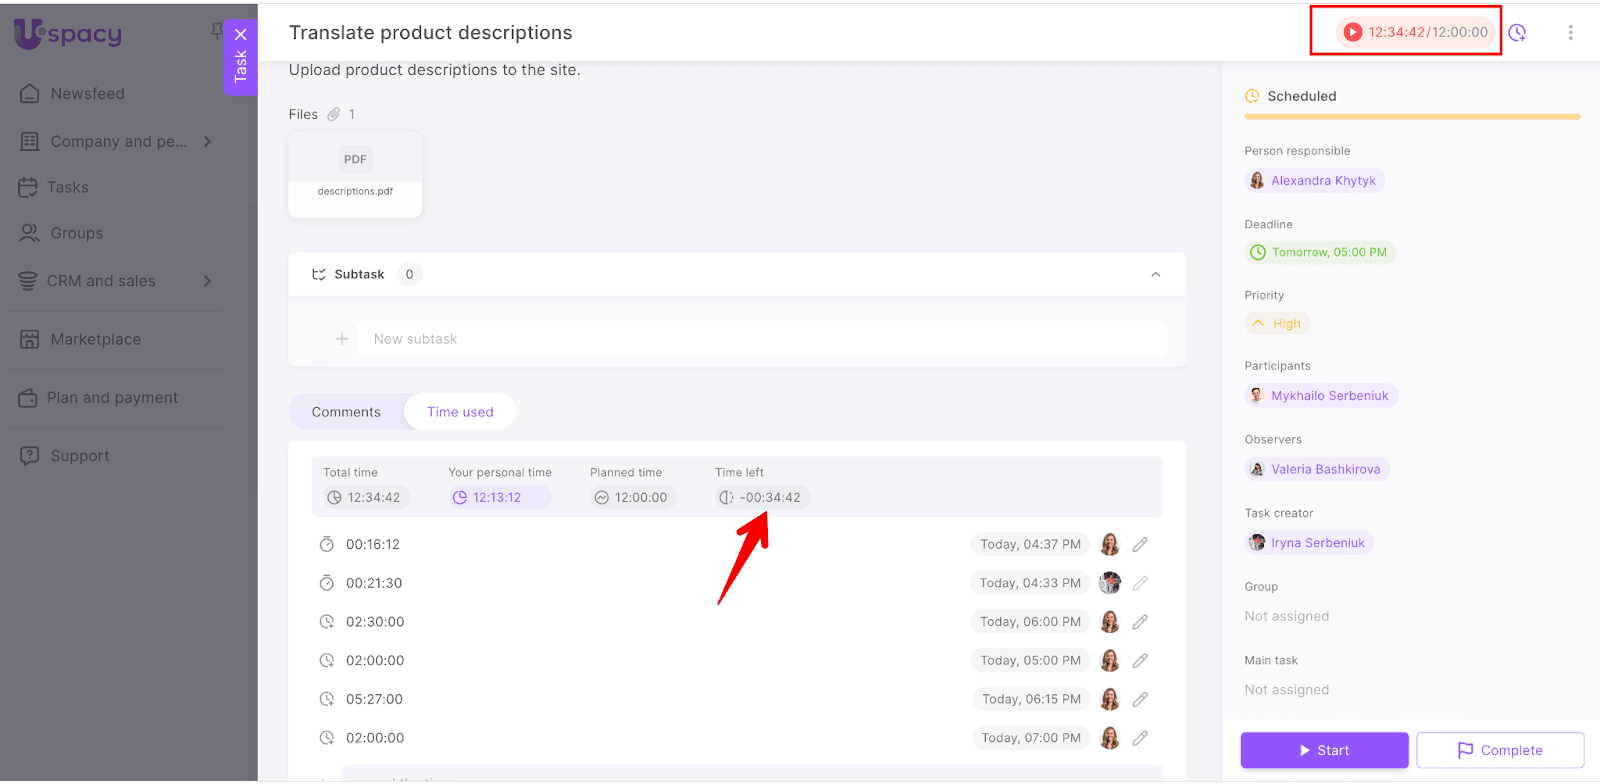Click the plus icon beside New subtask
The width and height of the screenshot is (1600, 784).
(x=342, y=339)
